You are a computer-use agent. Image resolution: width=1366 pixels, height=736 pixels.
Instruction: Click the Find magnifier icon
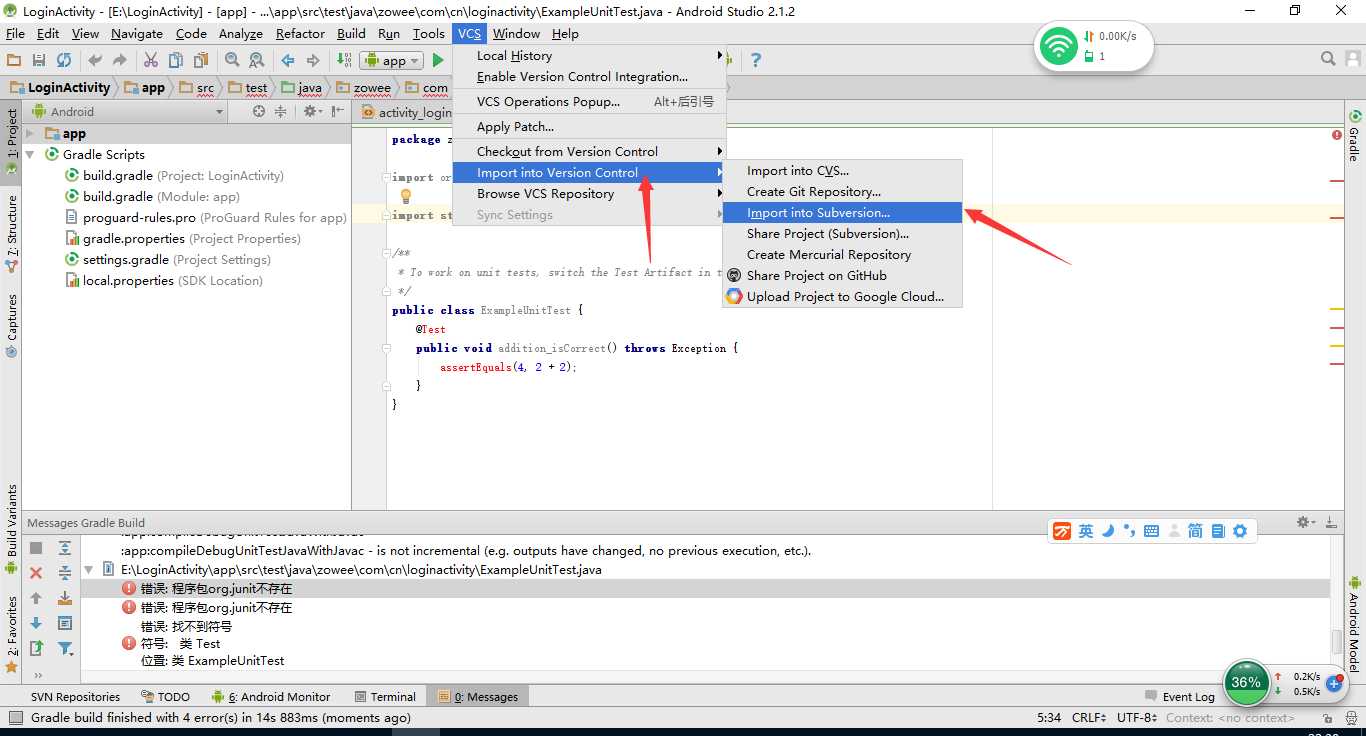pos(232,61)
